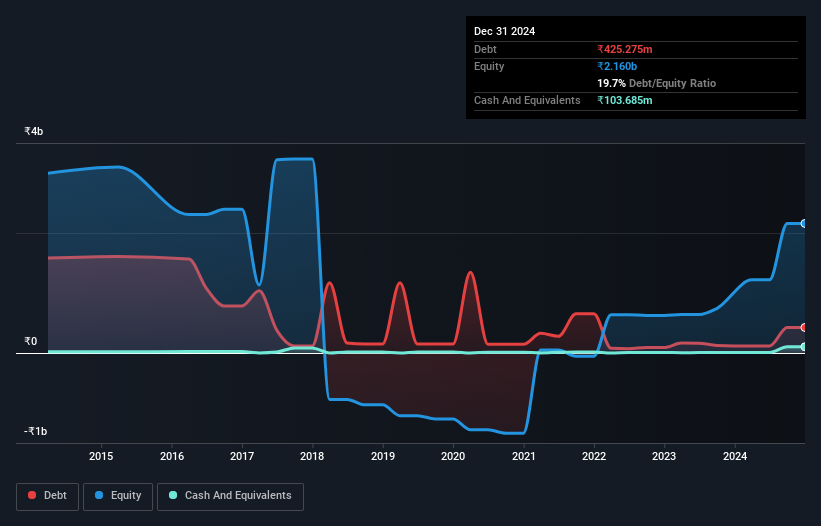Click the 19.7% Debt/Equity Ratio text
This screenshot has height=526, width=821.
tap(656, 83)
